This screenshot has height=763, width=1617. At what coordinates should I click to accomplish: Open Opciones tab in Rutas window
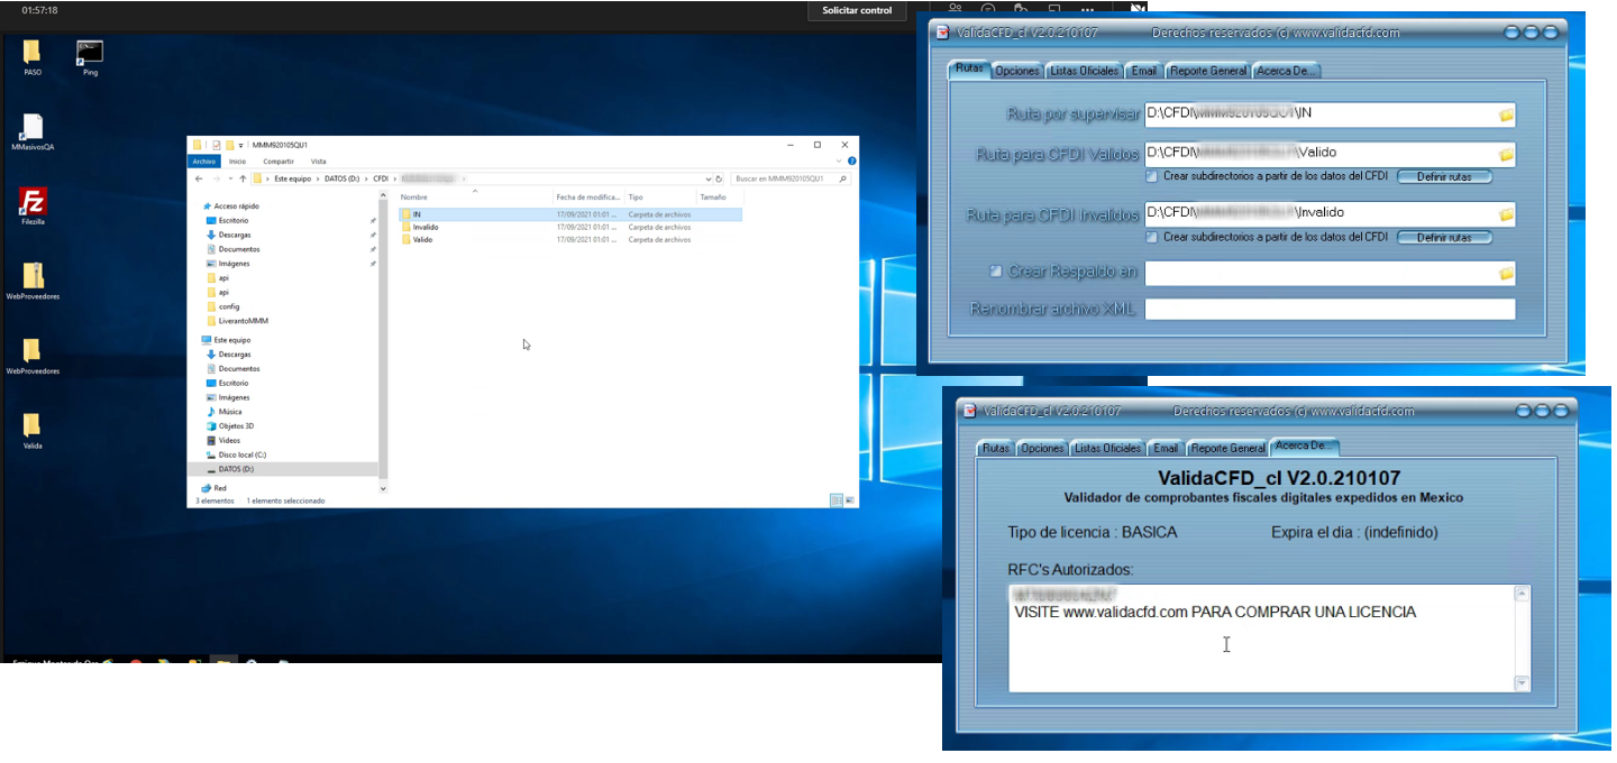[1017, 71]
